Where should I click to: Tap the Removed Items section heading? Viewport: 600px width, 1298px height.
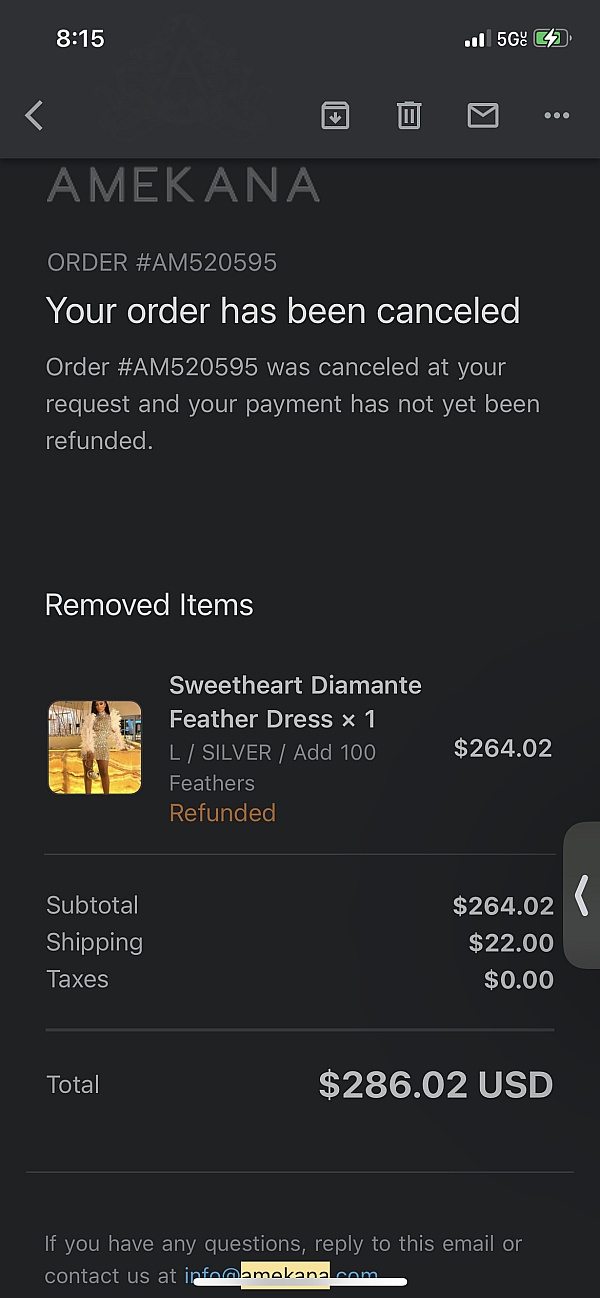(149, 605)
